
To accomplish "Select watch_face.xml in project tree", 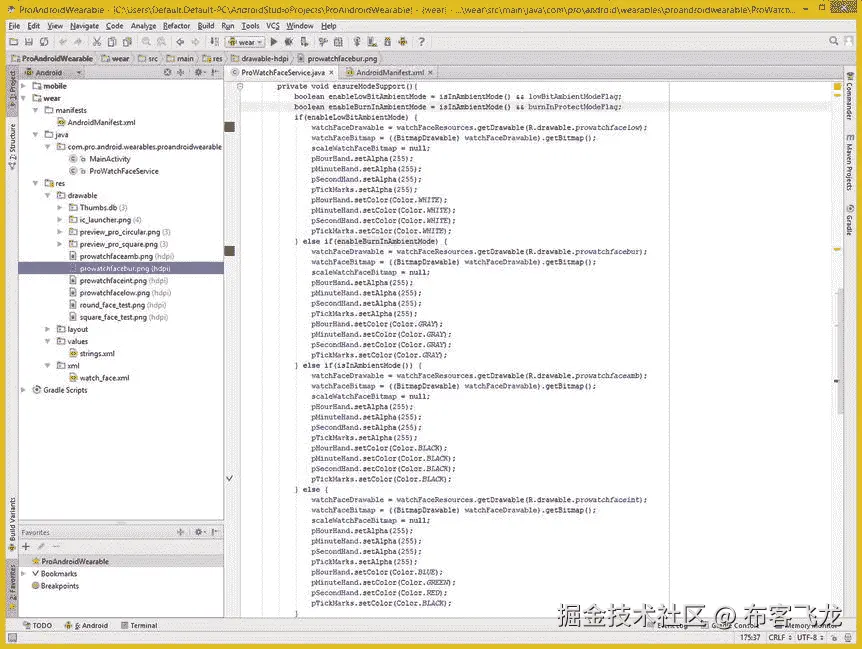I will click(100, 378).
